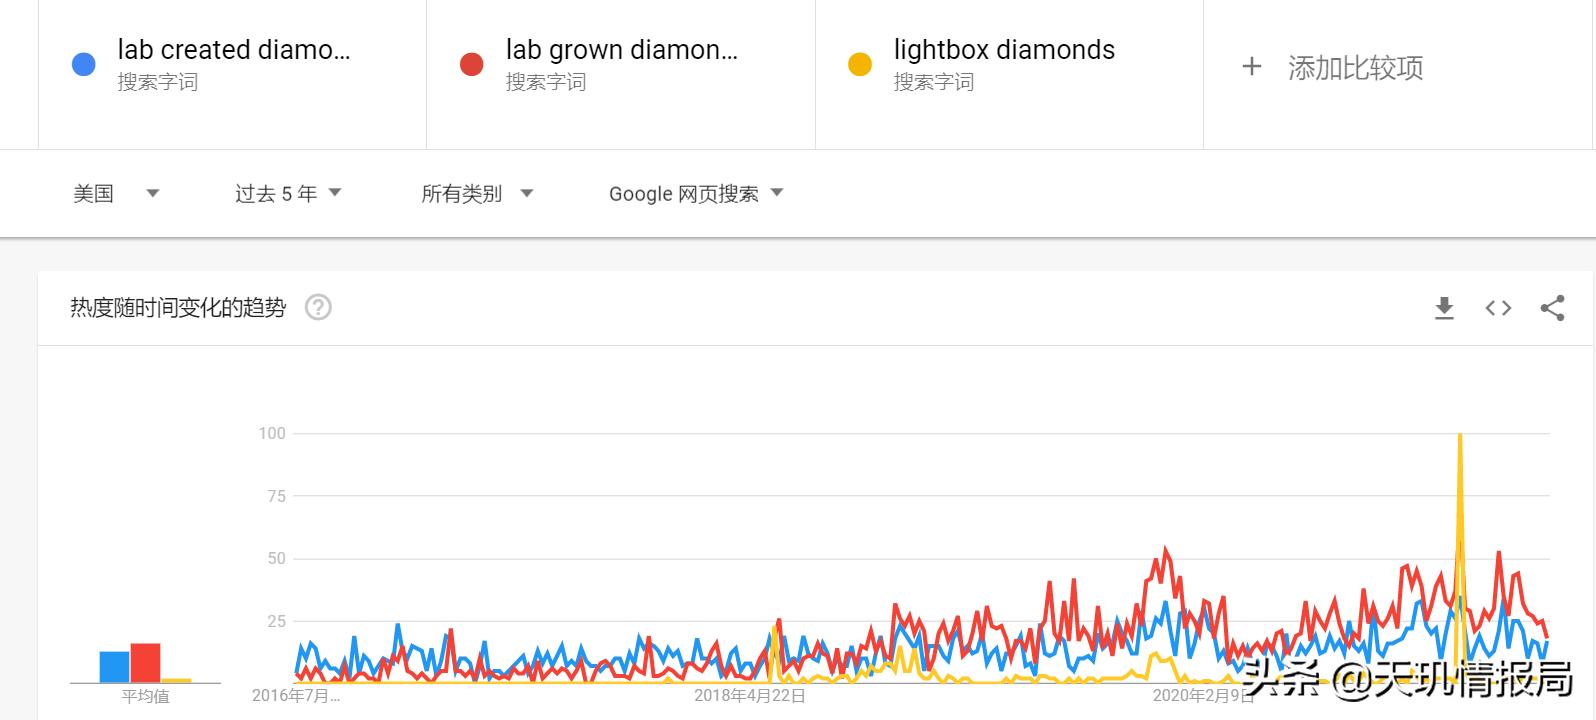The image size is (1596, 720).
Task: Edit the lab grown diamonds search term
Action: [621, 50]
